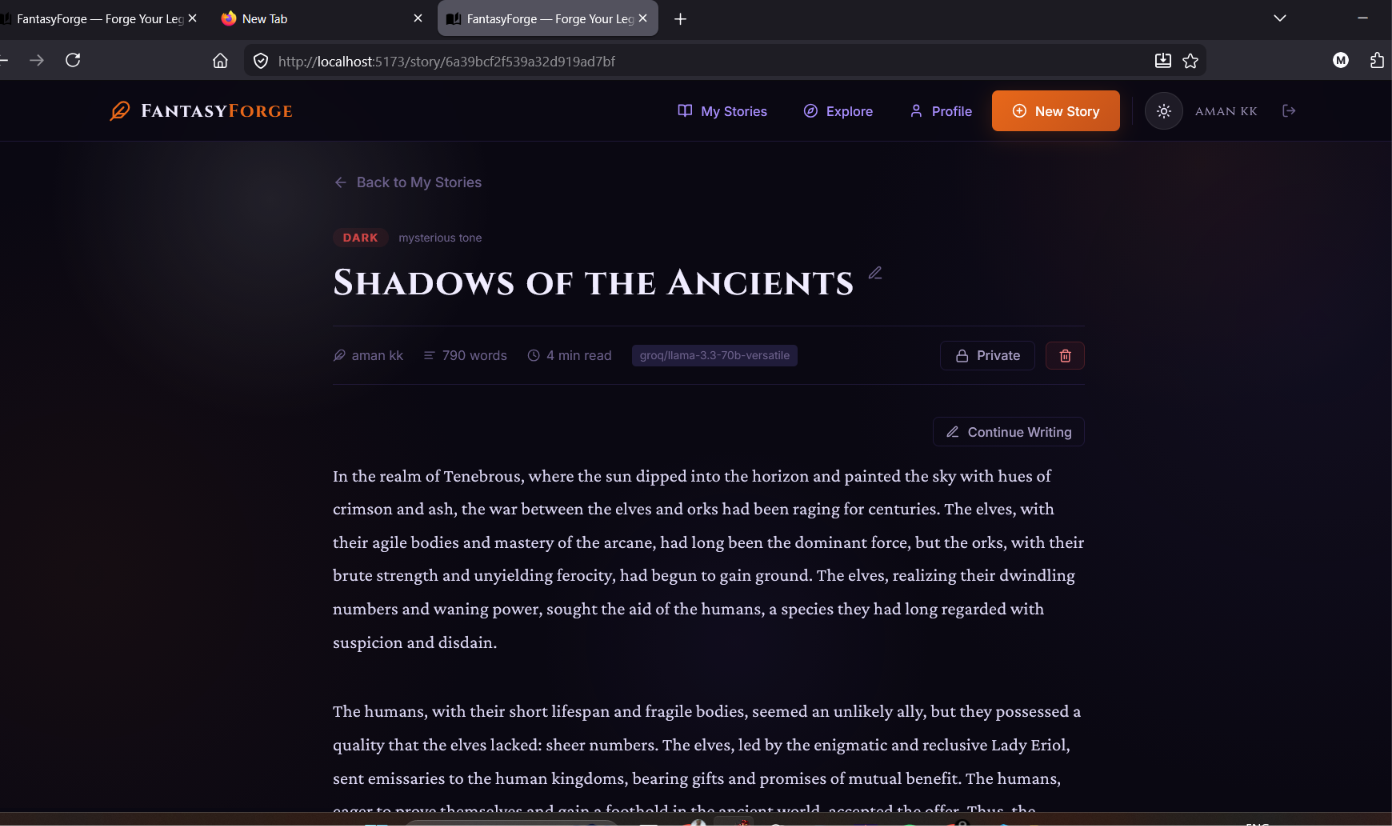This screenshot has height=826, width=1392.
Task: Reload the current page
Action: 72,60
